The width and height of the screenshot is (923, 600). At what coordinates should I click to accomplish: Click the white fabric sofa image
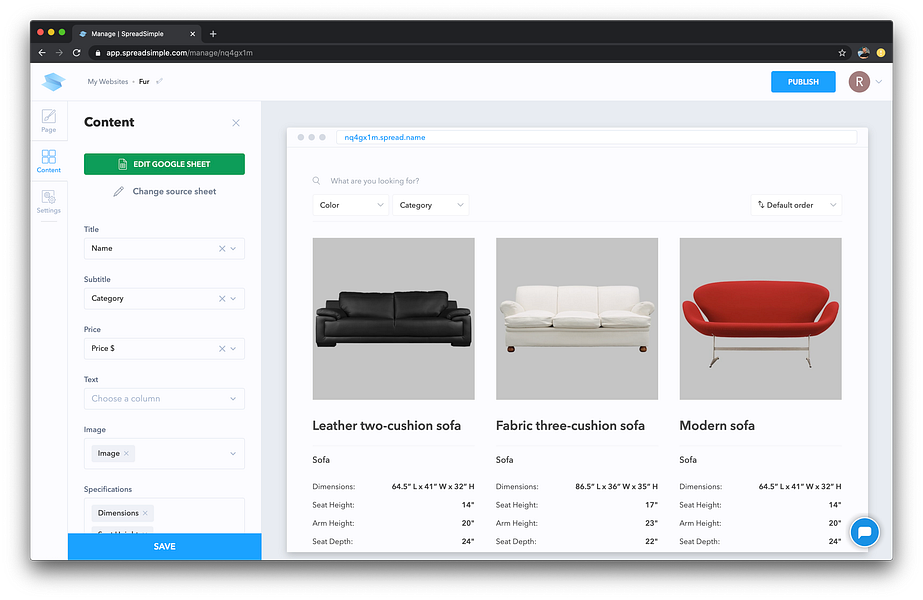click(577, 319)
